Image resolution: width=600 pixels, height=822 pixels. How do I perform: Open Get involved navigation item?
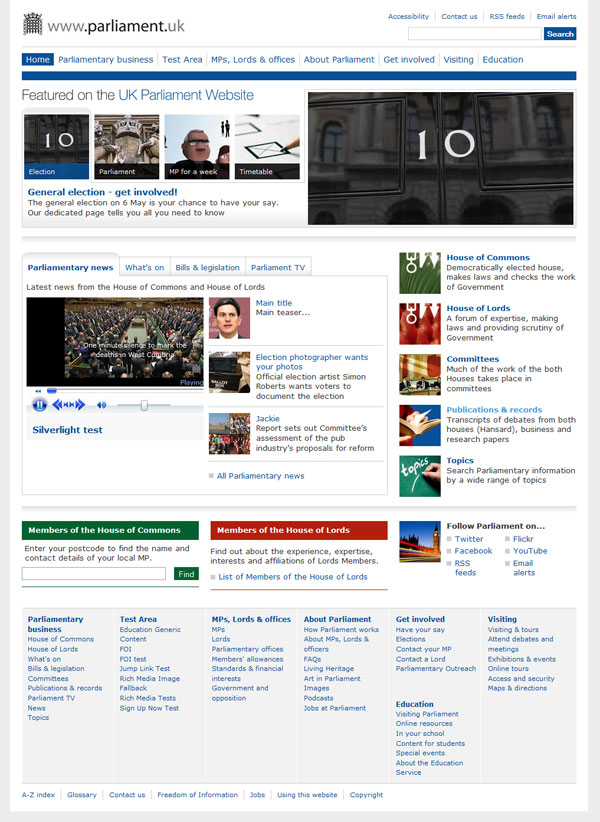coord(409,59)
